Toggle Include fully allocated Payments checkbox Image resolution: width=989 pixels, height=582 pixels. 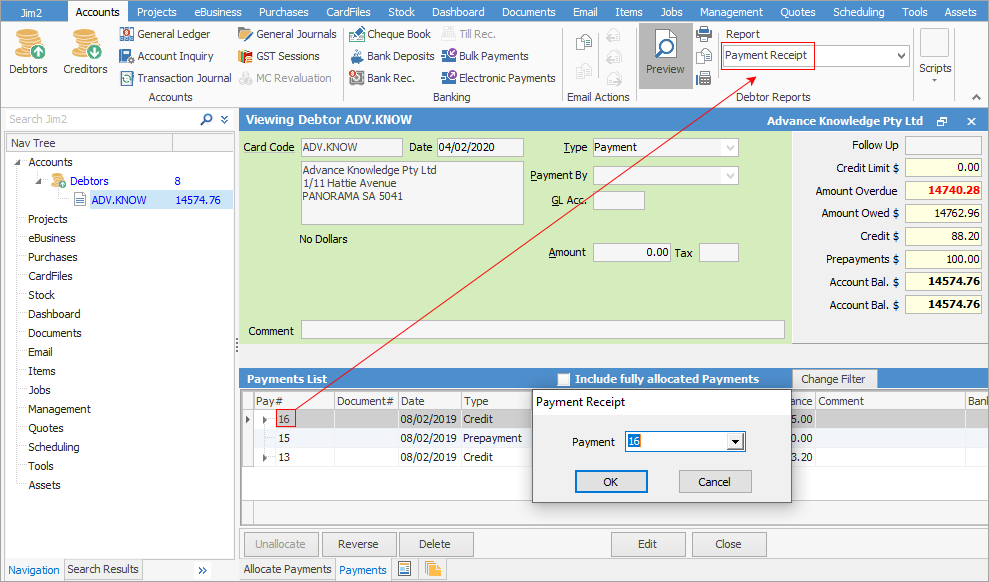click(x=564, y=379)
